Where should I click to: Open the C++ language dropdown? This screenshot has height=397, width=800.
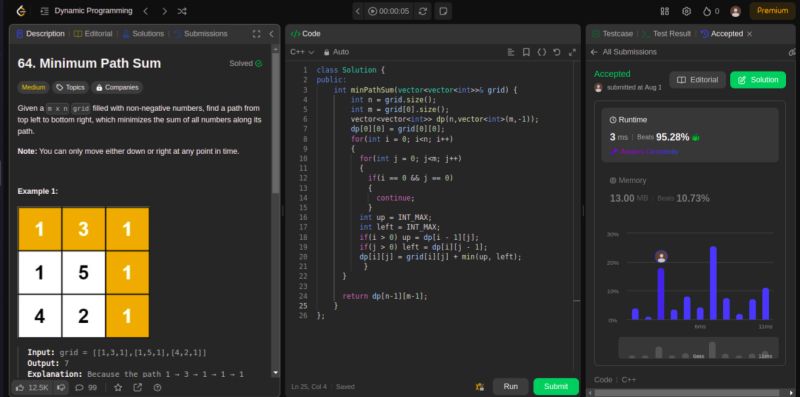(302, 52)
